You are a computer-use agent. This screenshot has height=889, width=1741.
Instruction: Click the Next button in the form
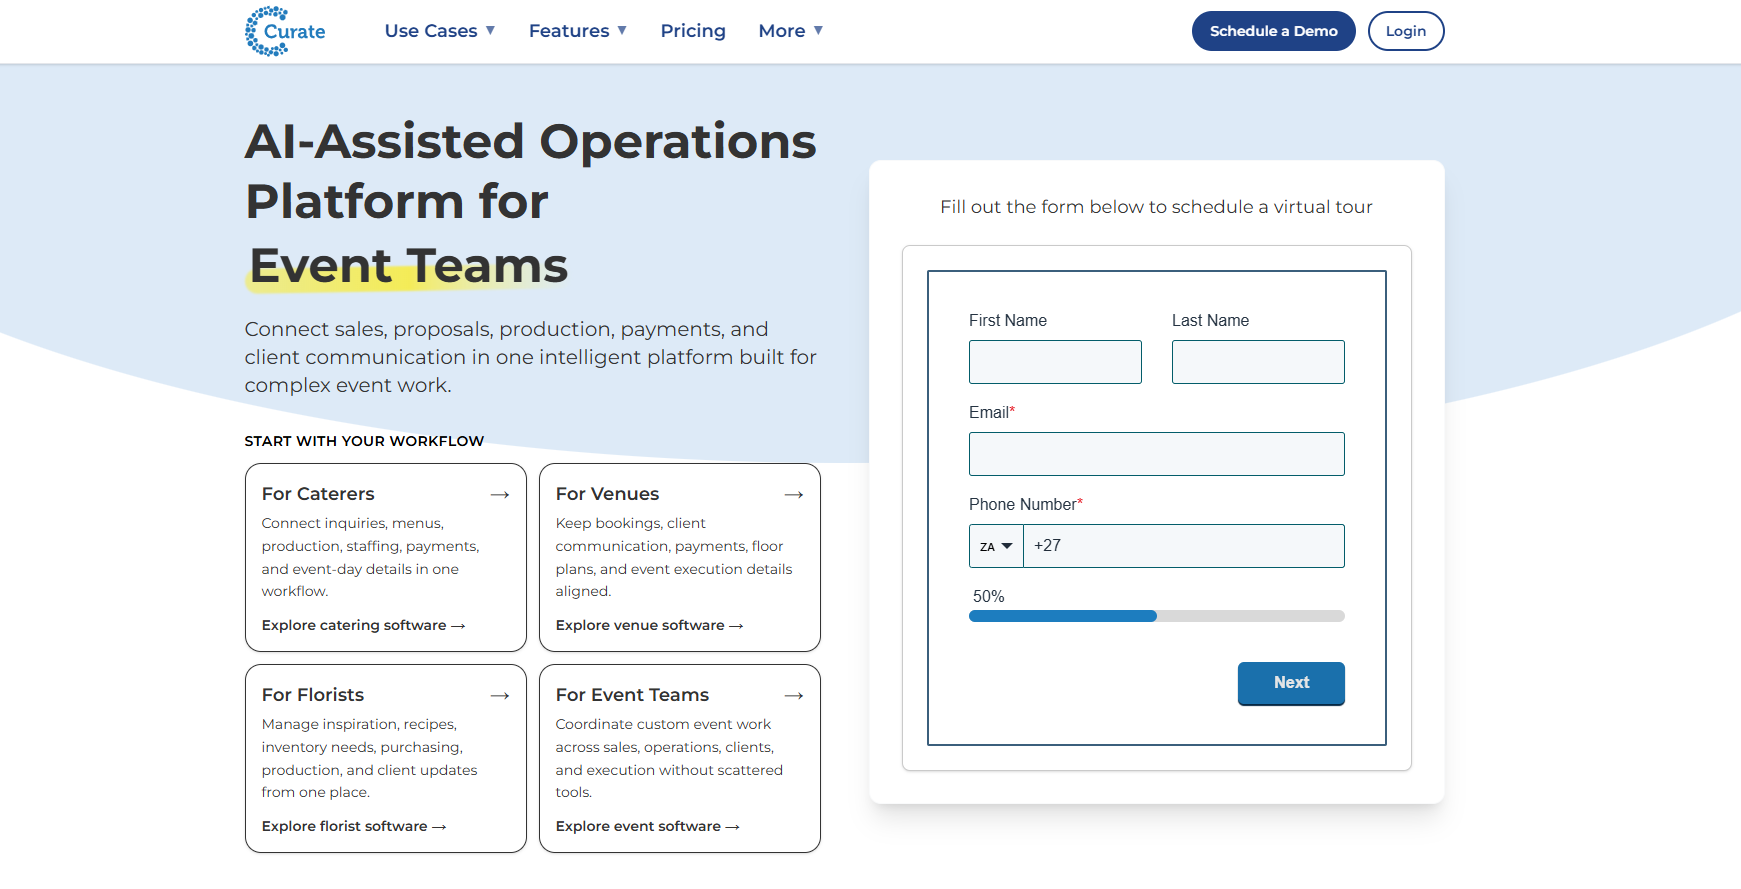(1291, 683)
